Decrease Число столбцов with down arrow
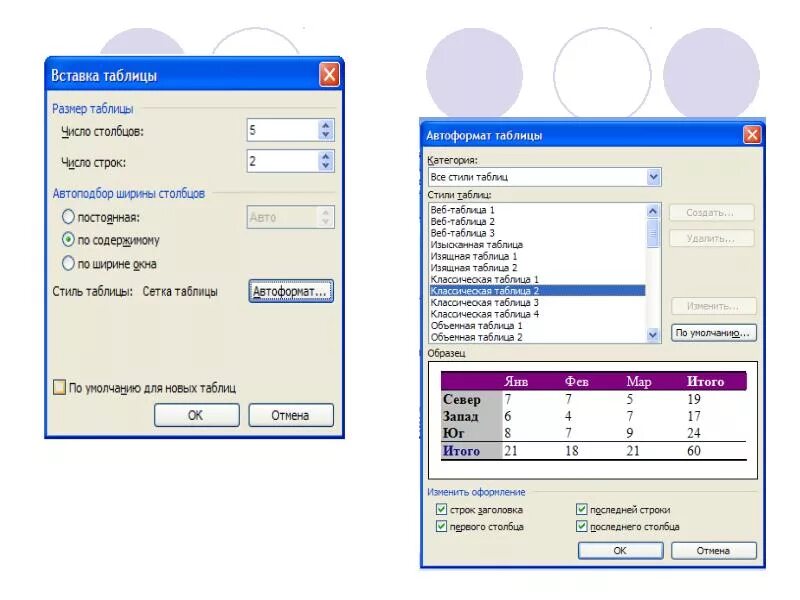Image resolution: width=800 pixels, height=600 pixels. pyautogui.click(x=326, y=135)
